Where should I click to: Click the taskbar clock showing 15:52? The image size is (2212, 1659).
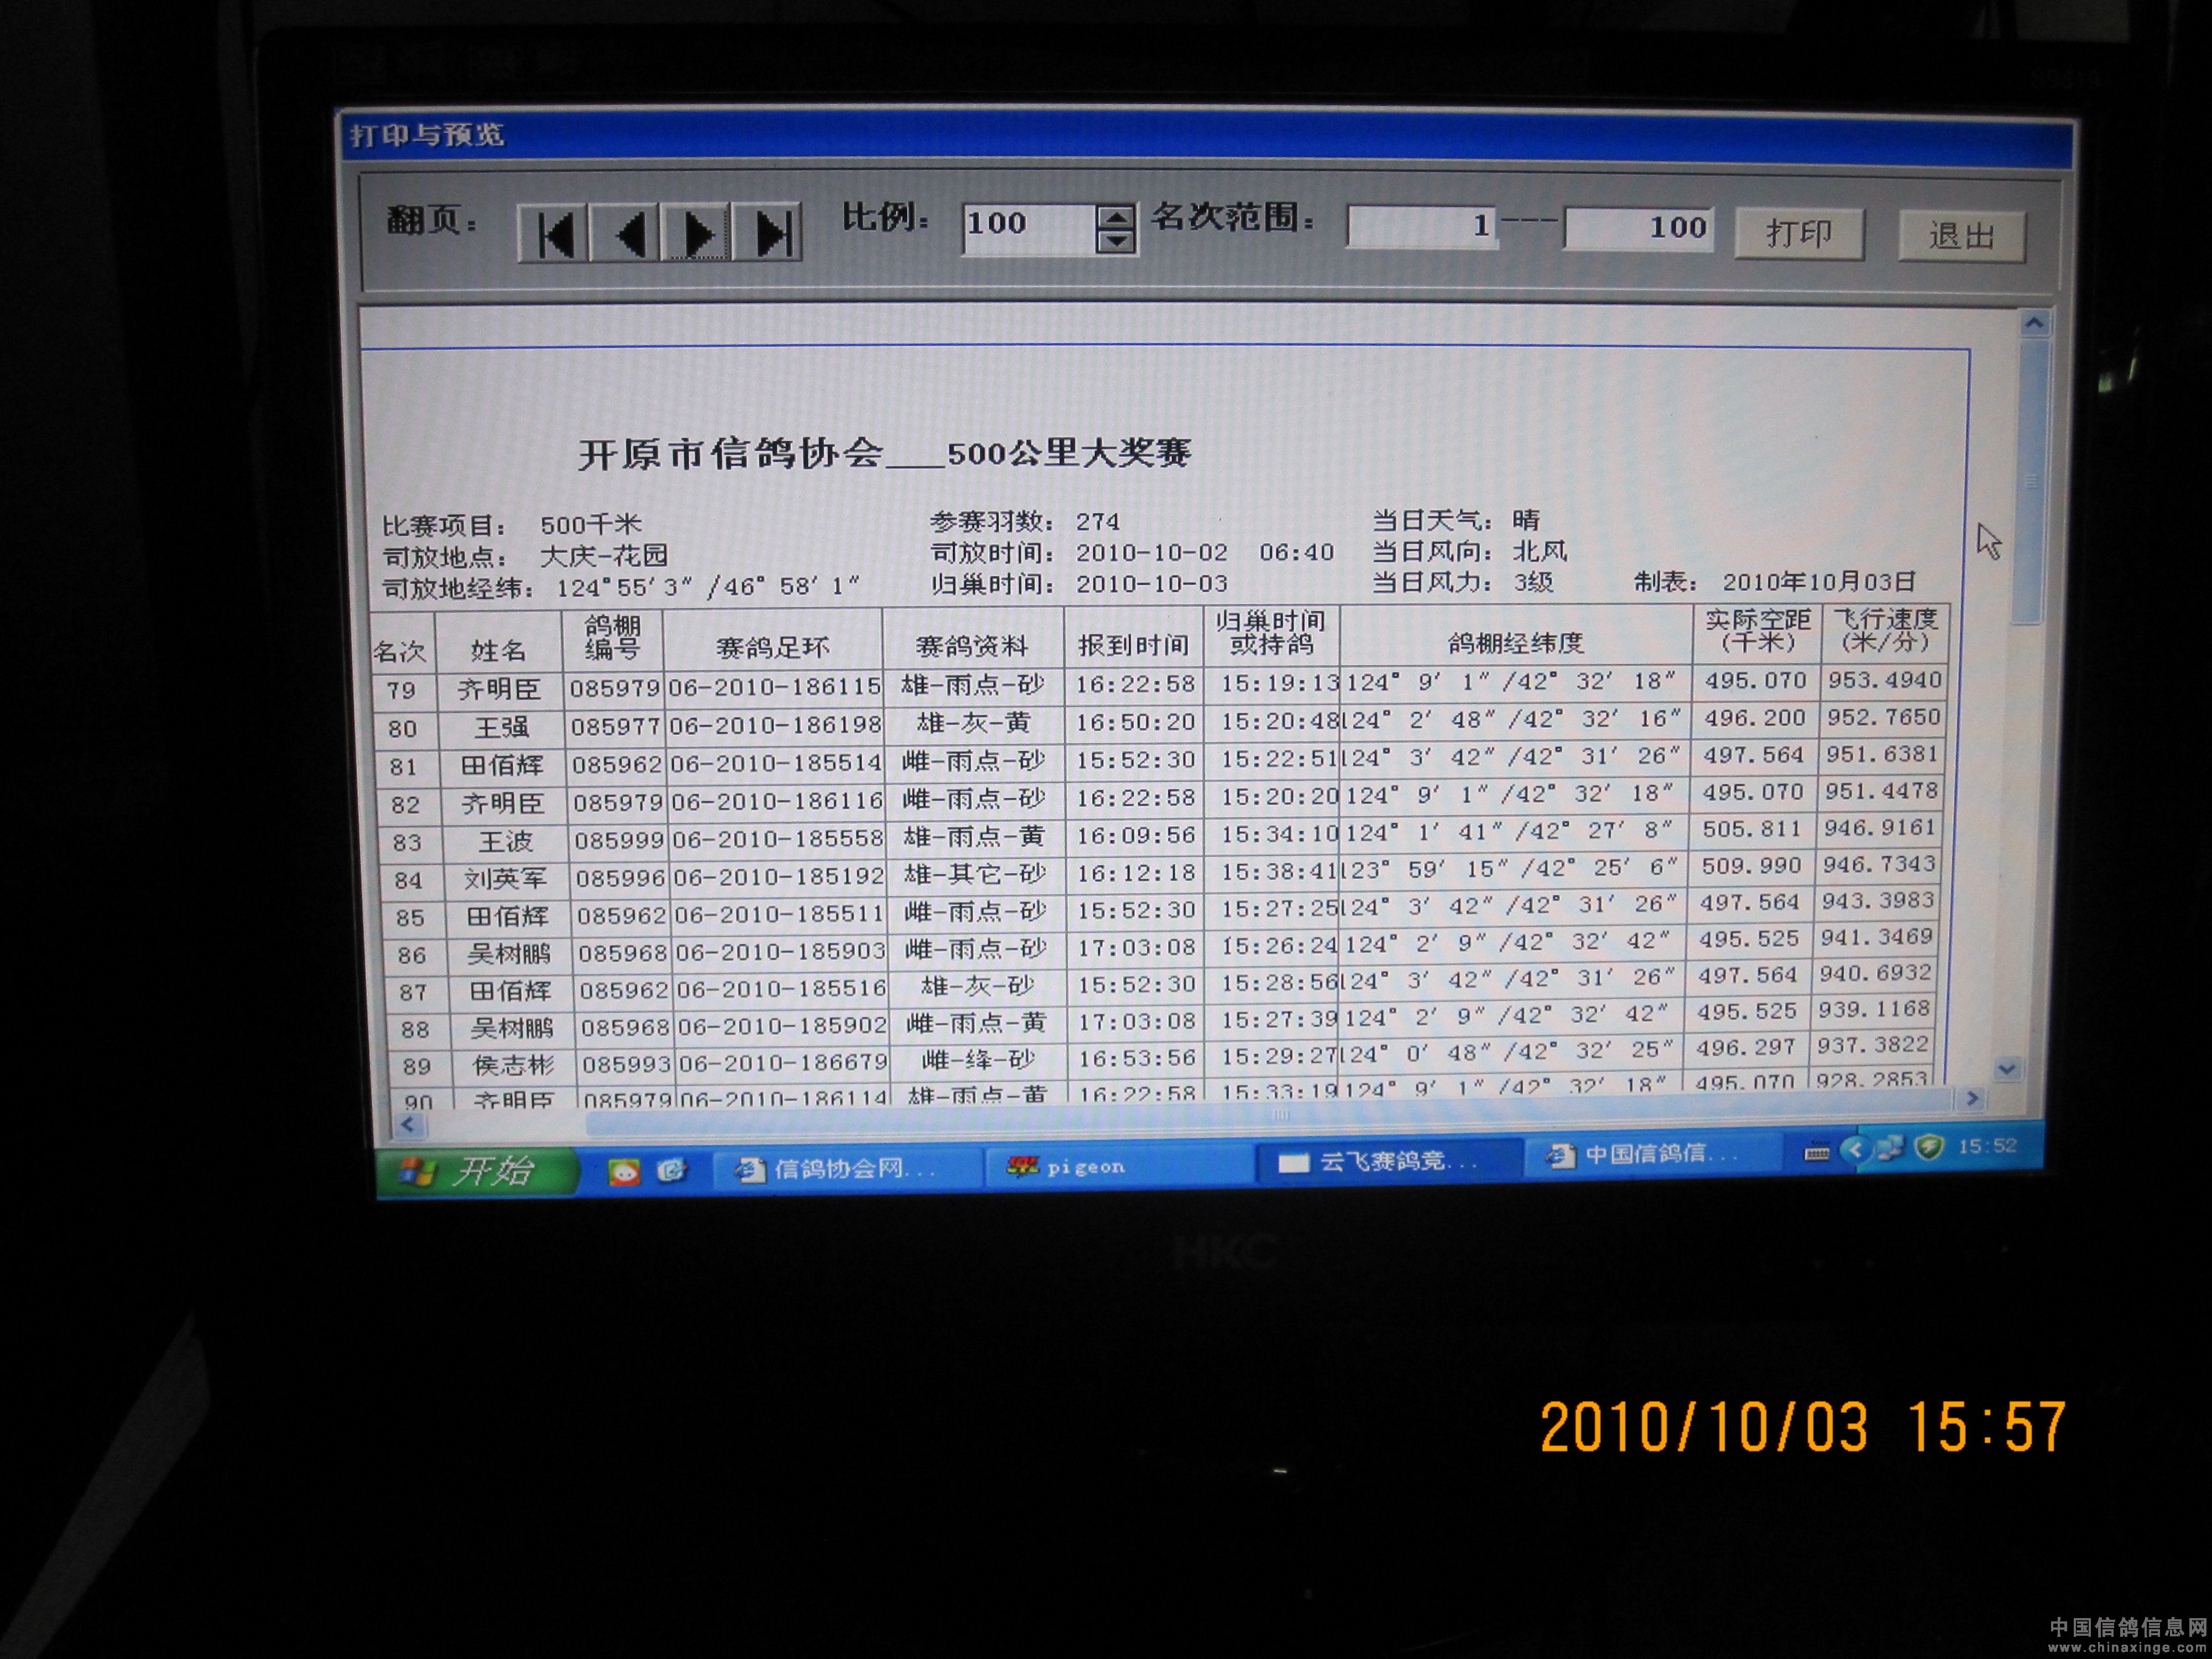(x=1987, y=1146)
